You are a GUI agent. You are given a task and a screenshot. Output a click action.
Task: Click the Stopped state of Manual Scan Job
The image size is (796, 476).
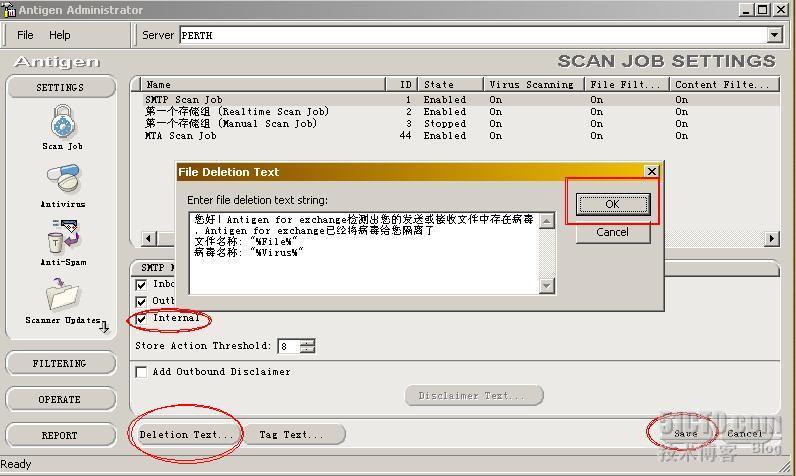tap(445, 124)
